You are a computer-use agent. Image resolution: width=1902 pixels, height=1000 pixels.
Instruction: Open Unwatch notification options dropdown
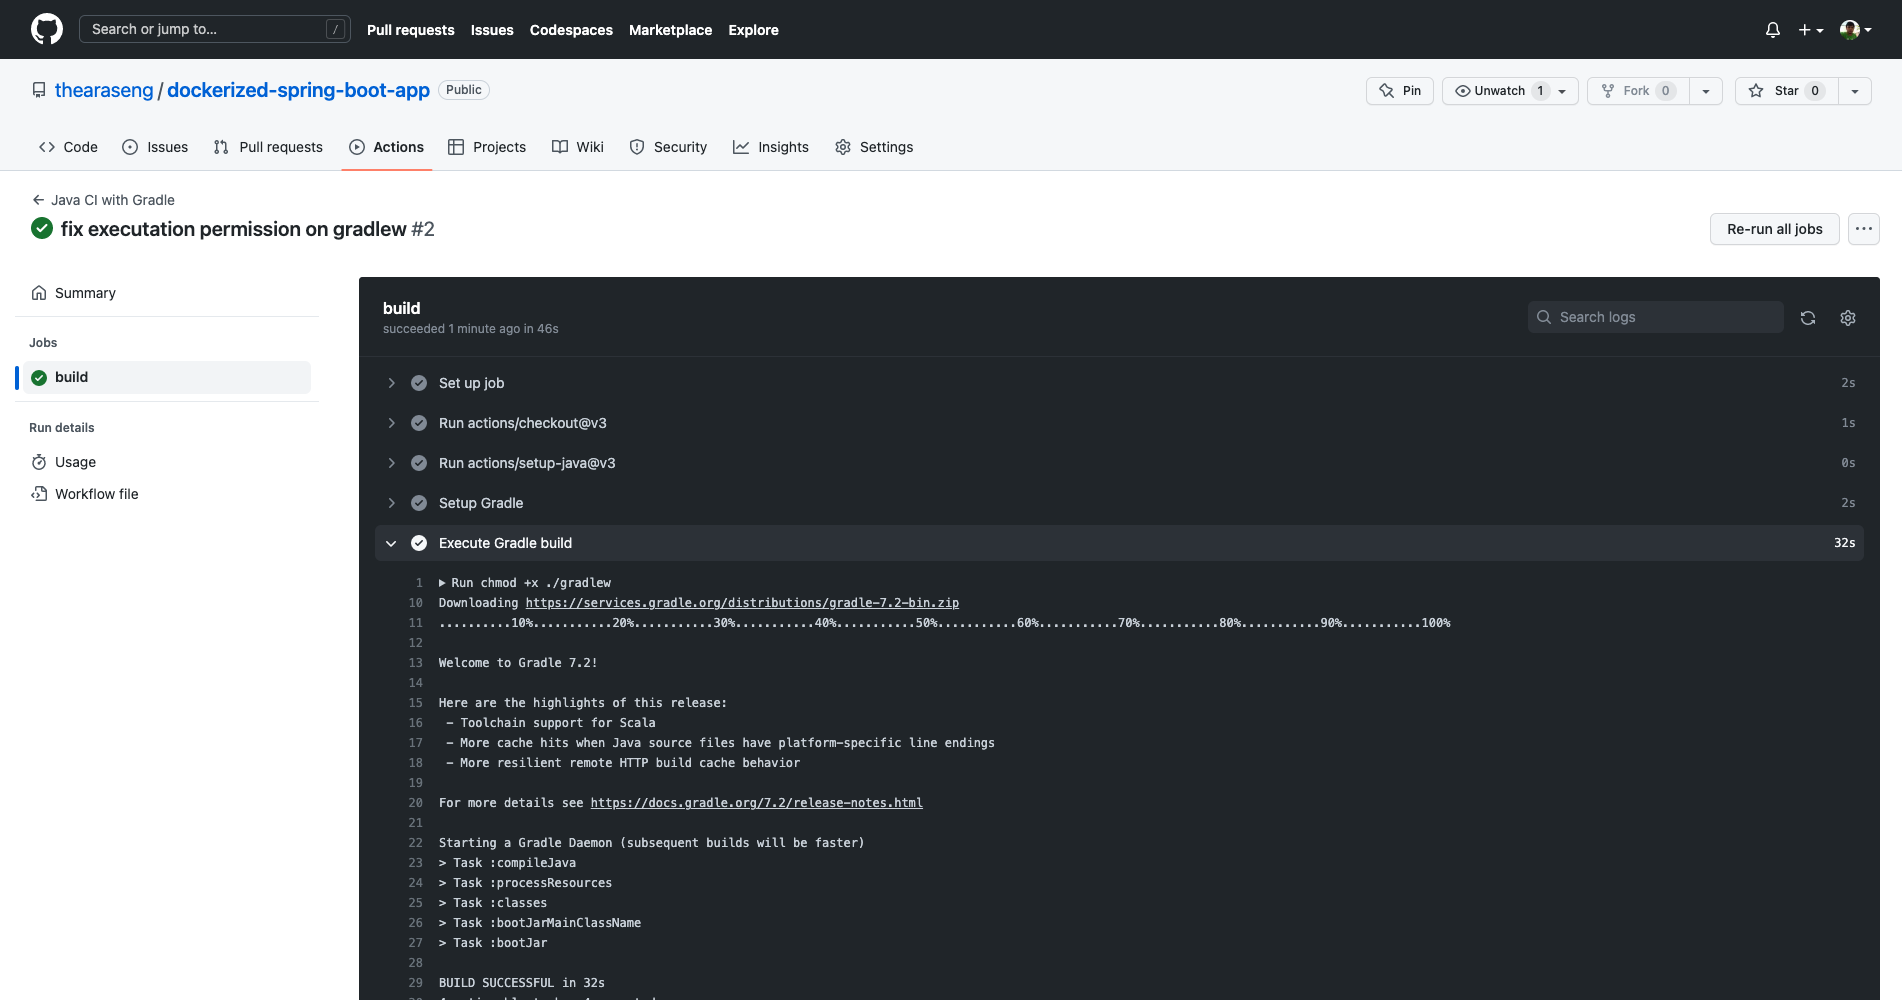pos(1562,91)
